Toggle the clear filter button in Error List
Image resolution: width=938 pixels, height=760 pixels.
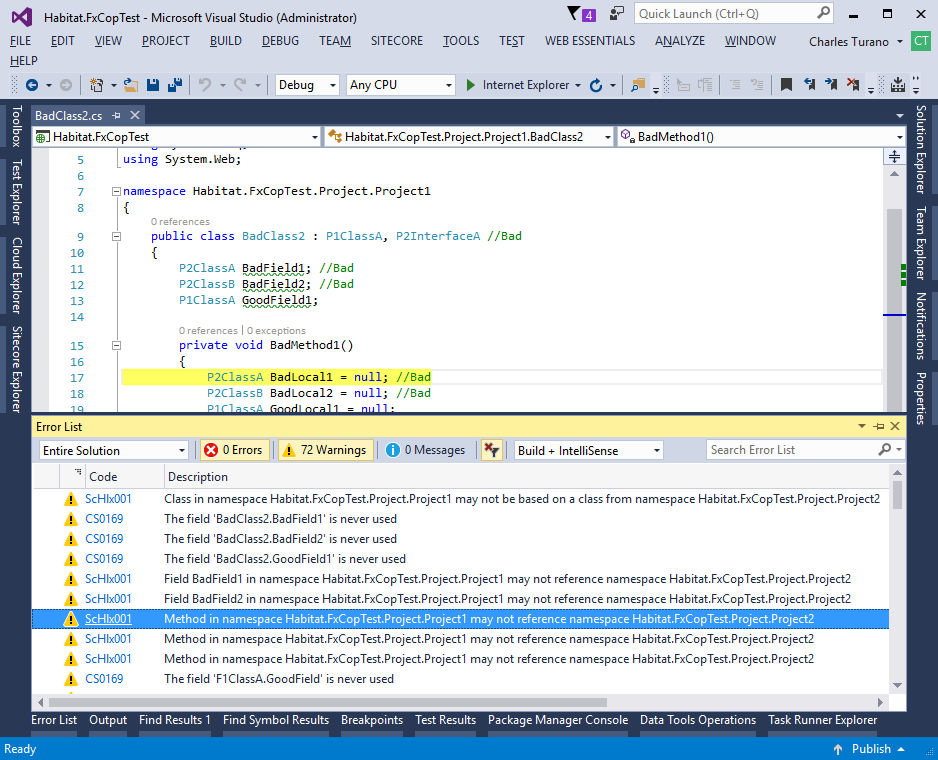(492, 450)
